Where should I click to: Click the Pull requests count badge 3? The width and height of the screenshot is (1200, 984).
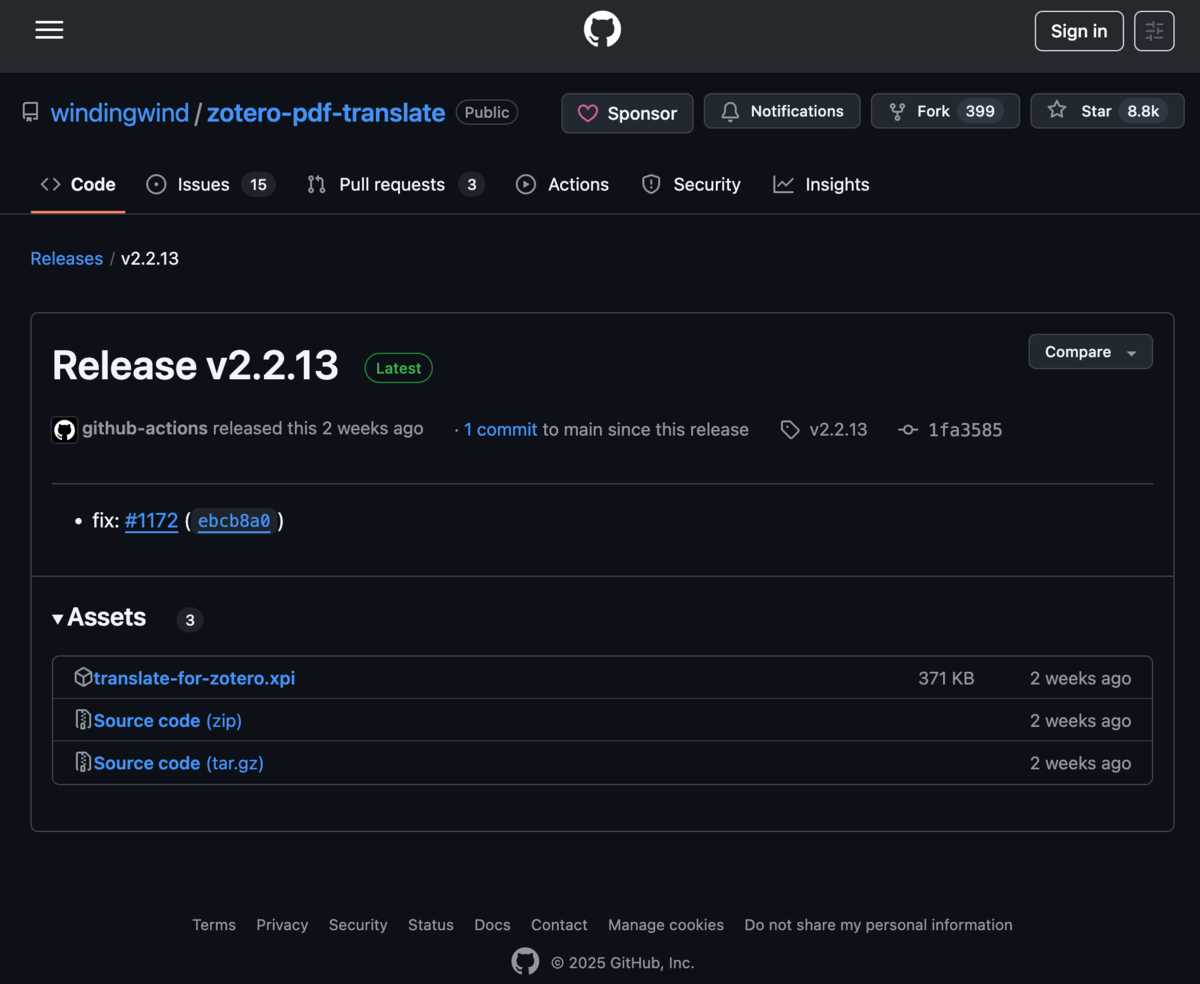[471, 184]
